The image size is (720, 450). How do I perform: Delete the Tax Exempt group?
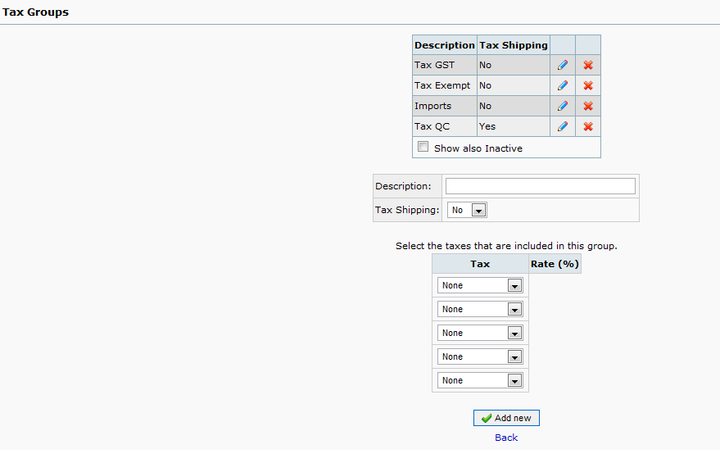[588, 86]
